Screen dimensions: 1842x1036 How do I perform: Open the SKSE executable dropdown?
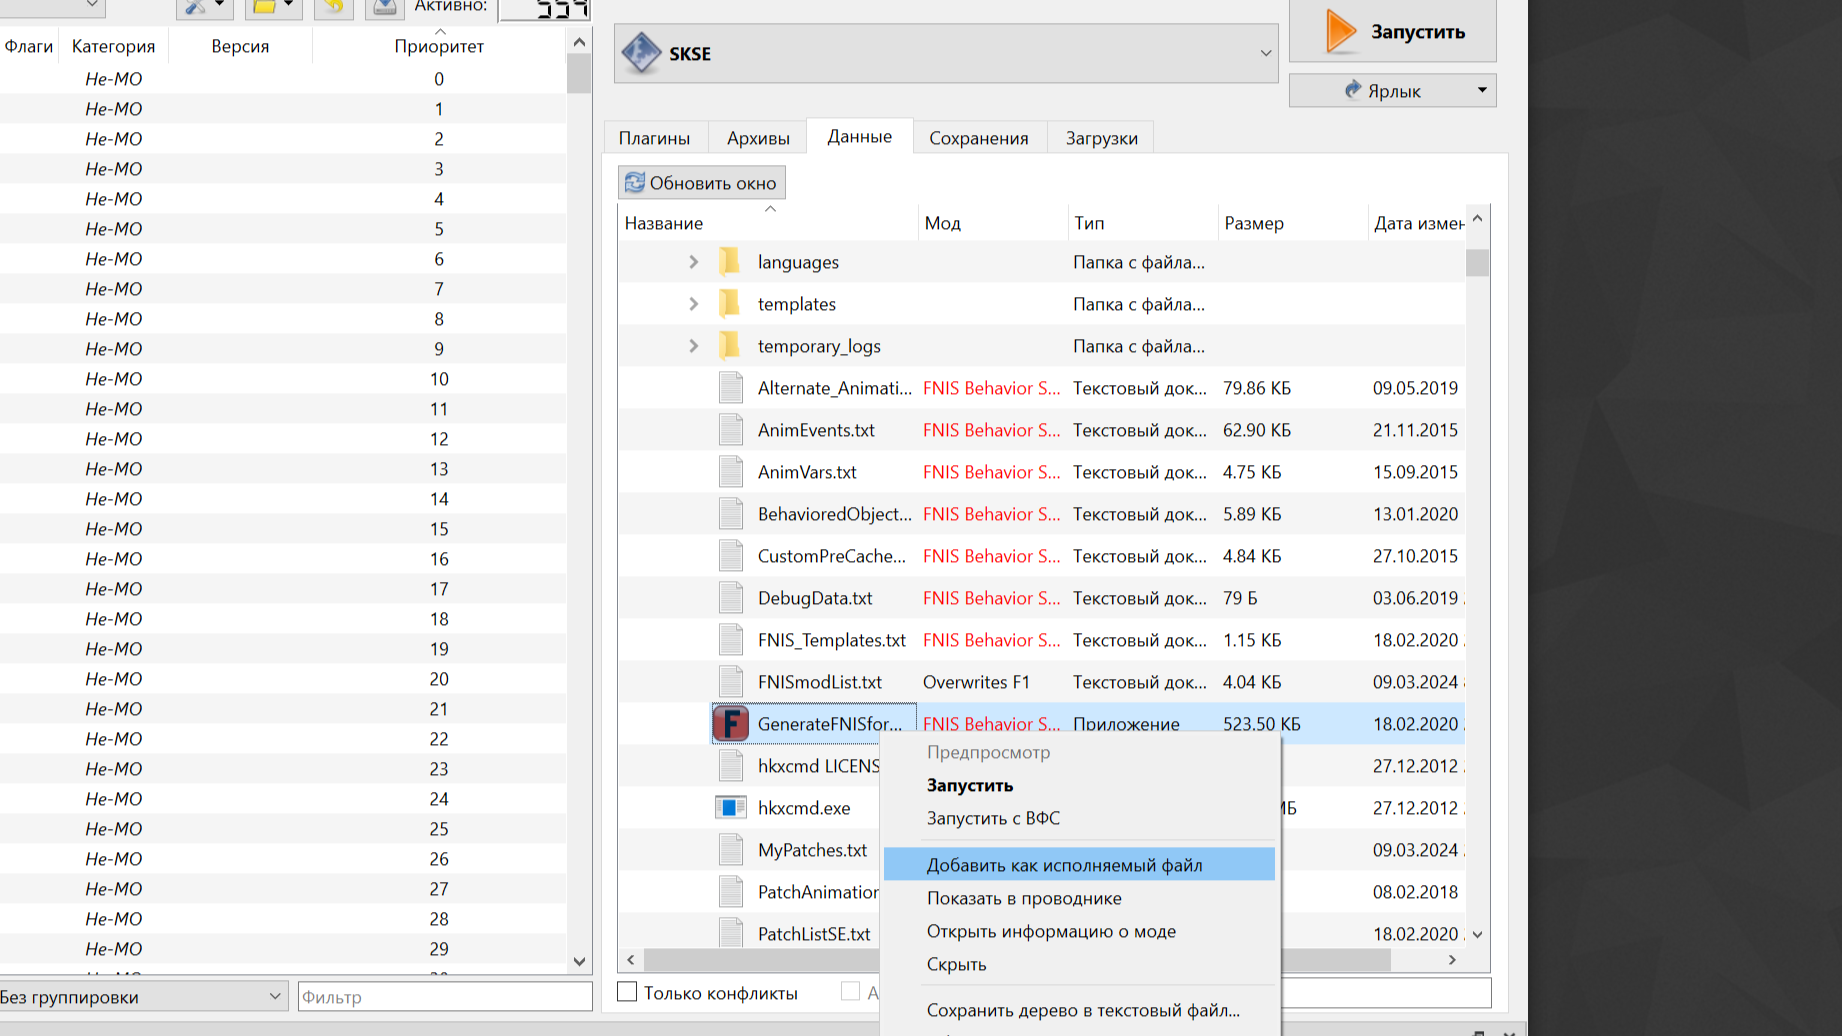1265,53
